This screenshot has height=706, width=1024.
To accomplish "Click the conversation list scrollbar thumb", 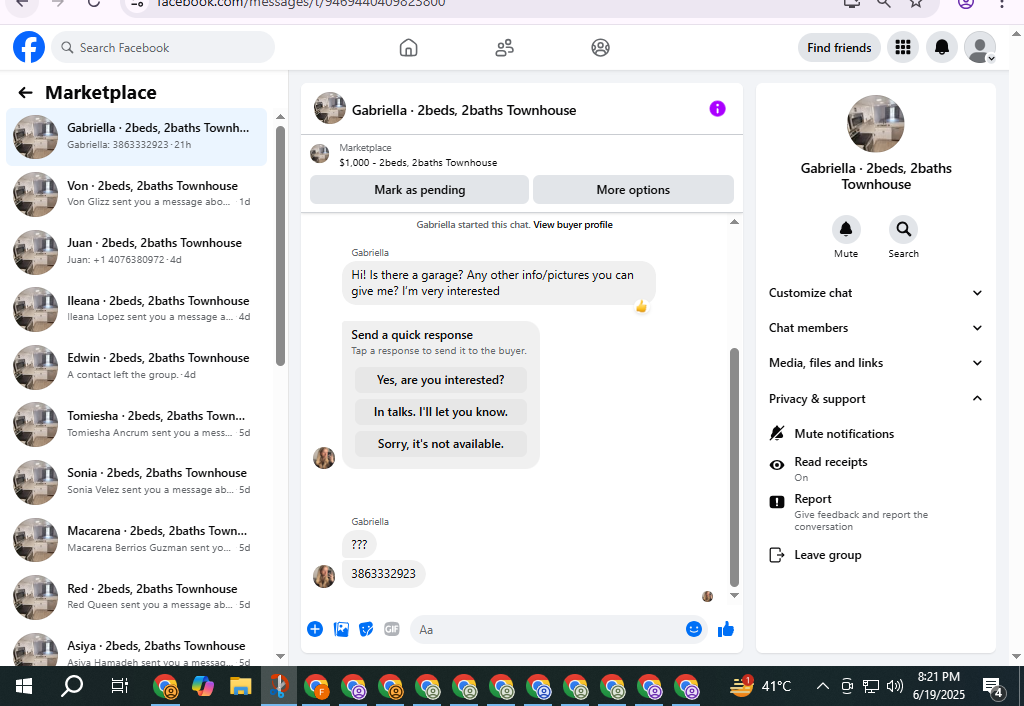I will tap(280, 245).
